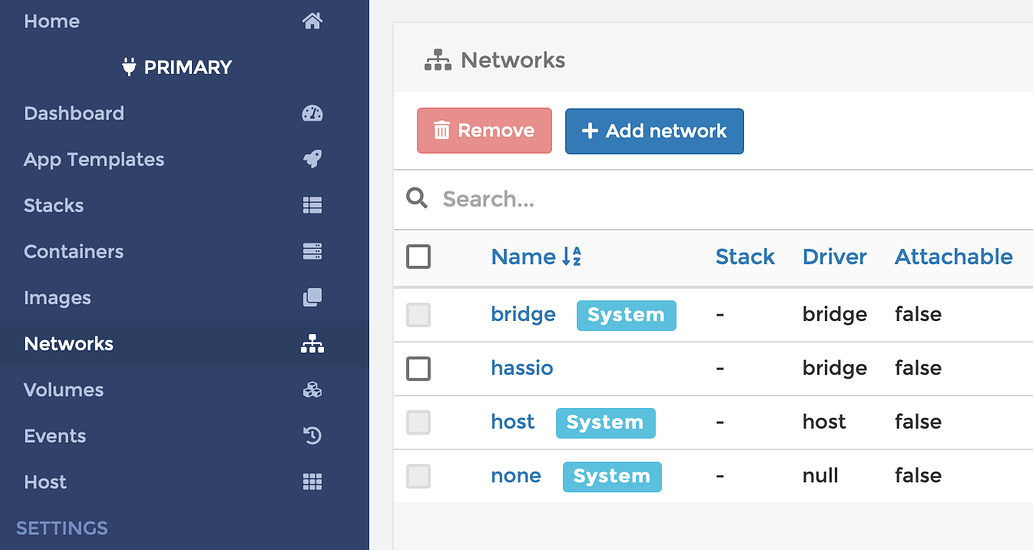Click the Images clone icon
This screenshot has width=1033, height=550.
pyautogui.click(x=312, y=298)
